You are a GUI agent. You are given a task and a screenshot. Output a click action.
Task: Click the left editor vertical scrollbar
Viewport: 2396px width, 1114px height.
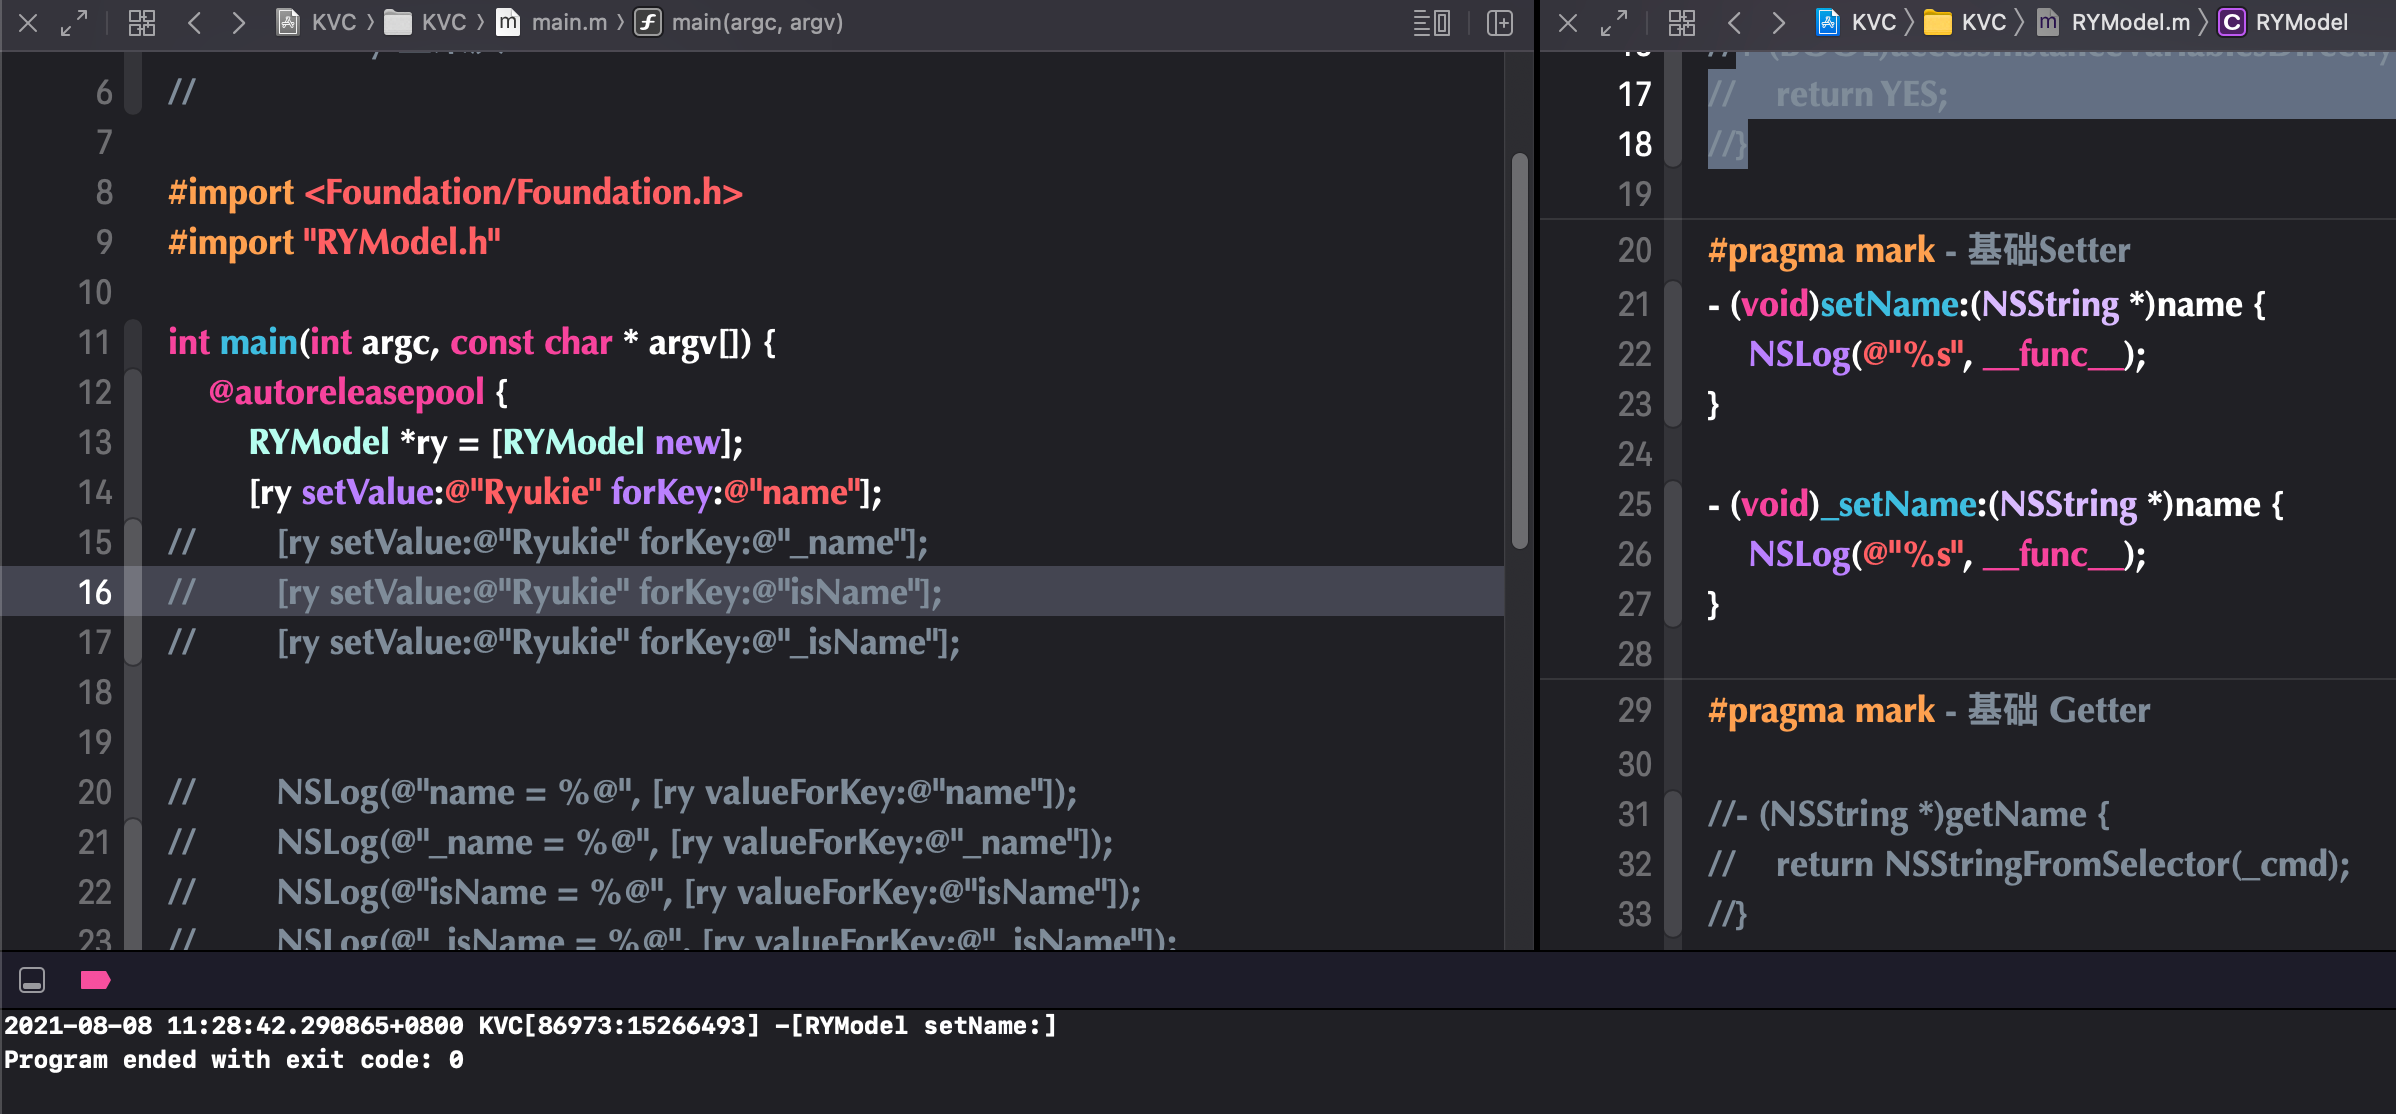(x=1519, y=350)
